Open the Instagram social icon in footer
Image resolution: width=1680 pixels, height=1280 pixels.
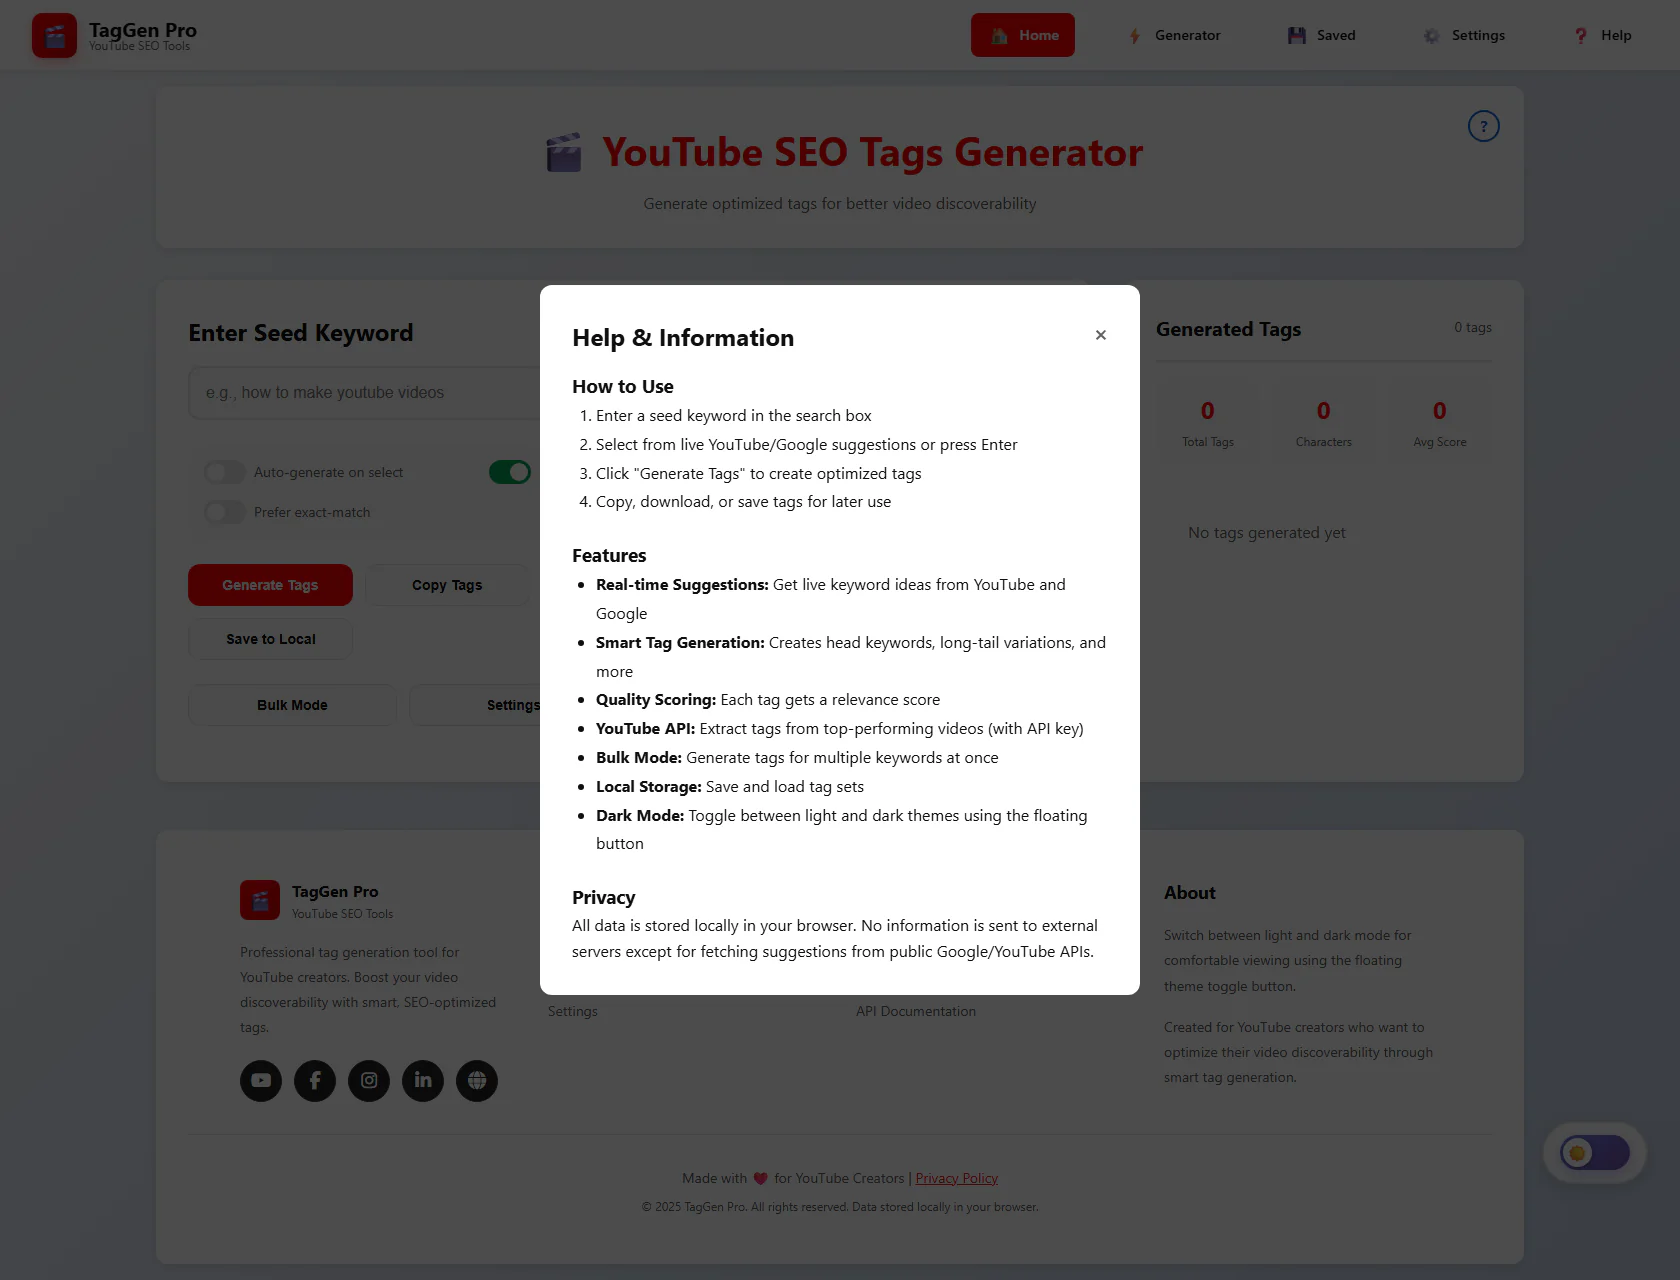369,1081
